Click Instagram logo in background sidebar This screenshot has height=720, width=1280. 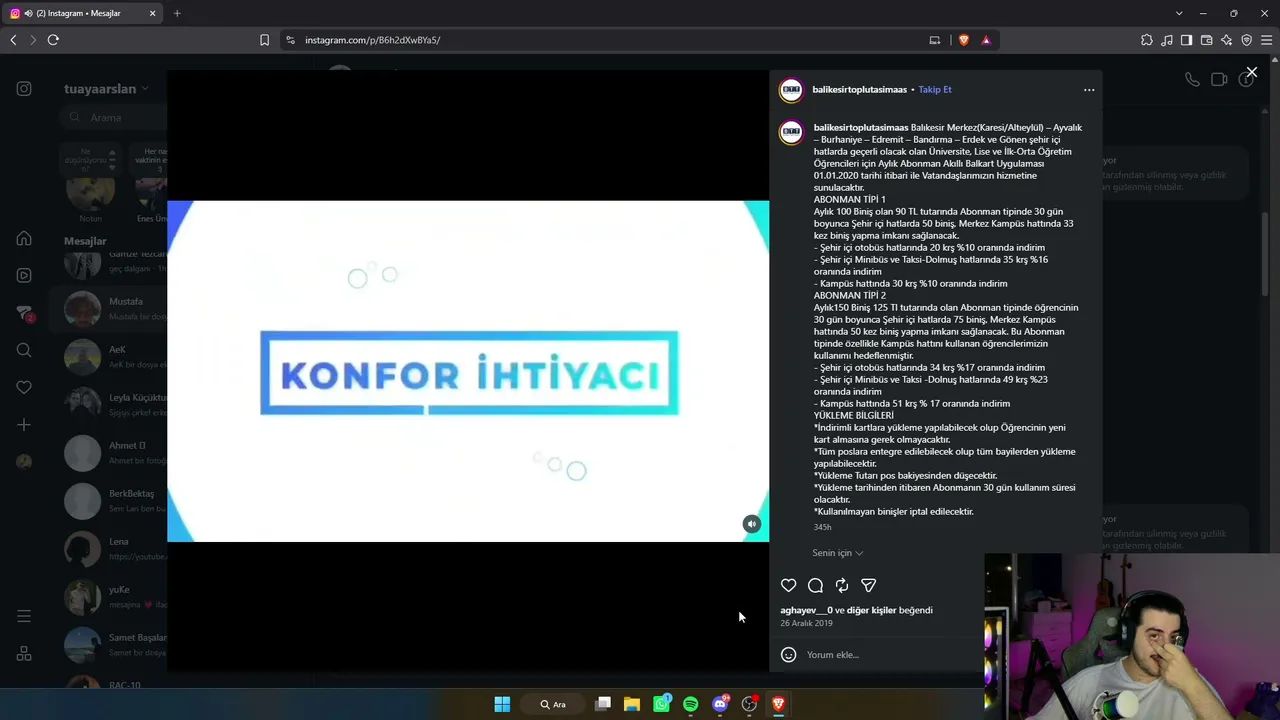24,89
